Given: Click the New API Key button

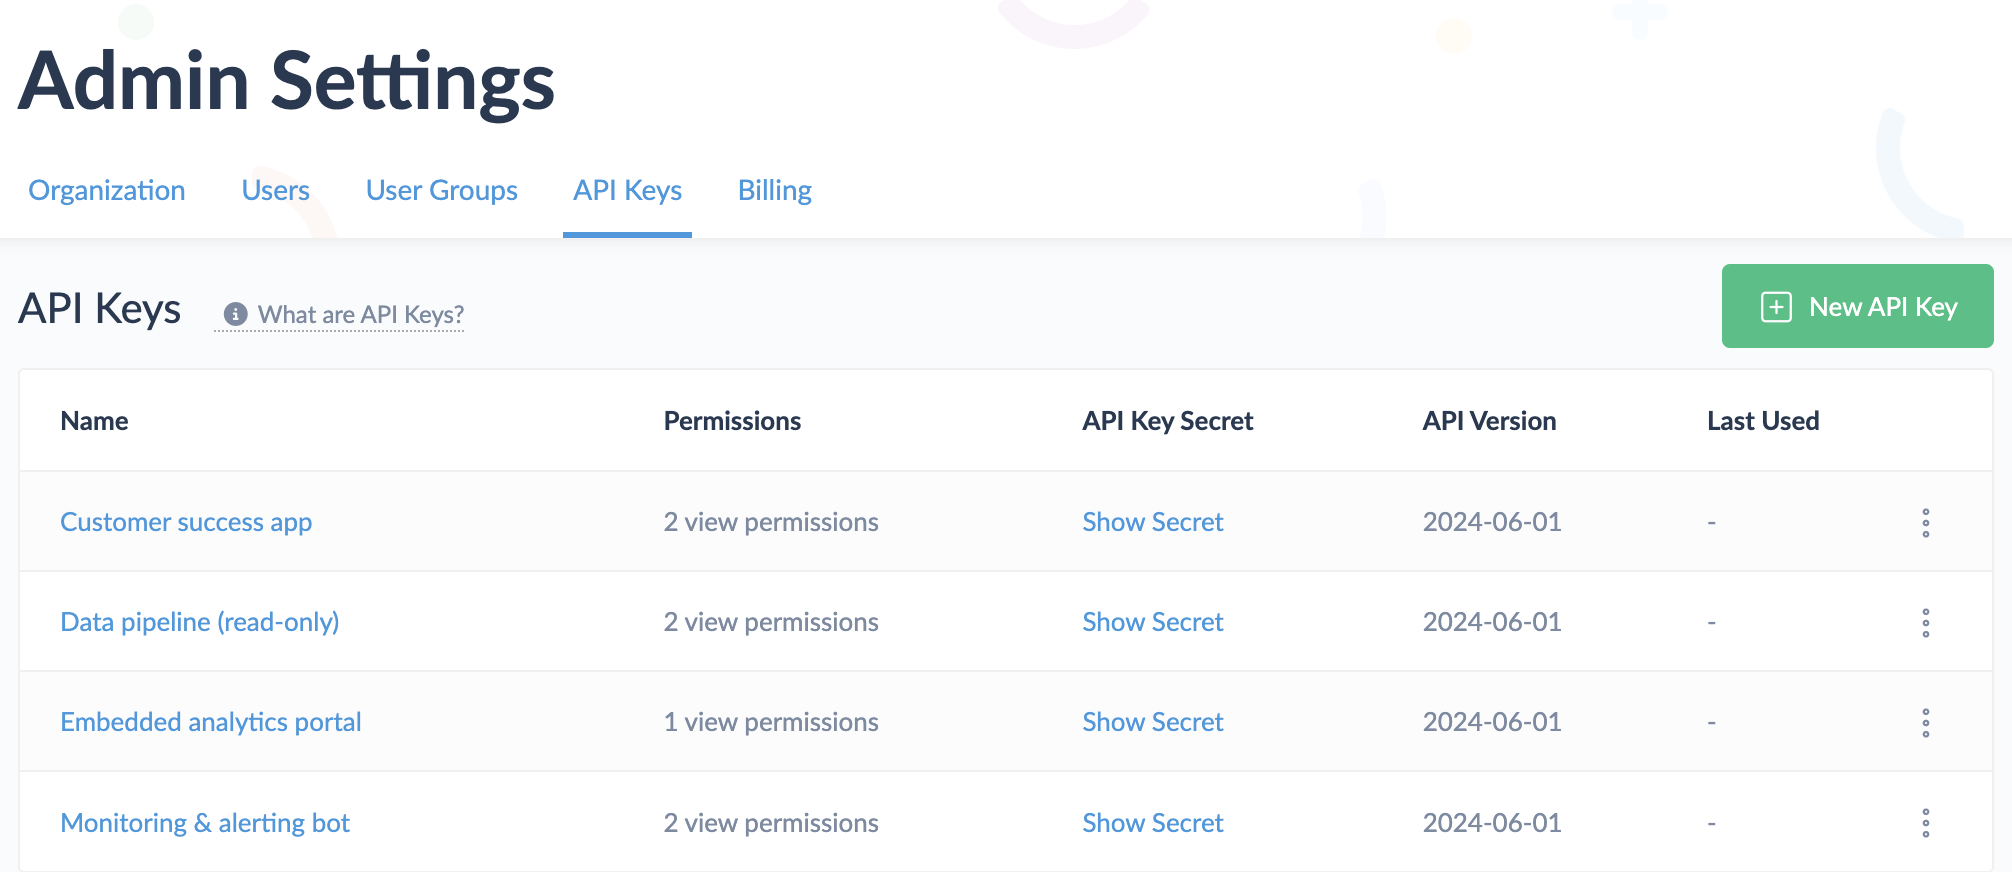Looking at the screenshot, I should (x=1857, y=306).
